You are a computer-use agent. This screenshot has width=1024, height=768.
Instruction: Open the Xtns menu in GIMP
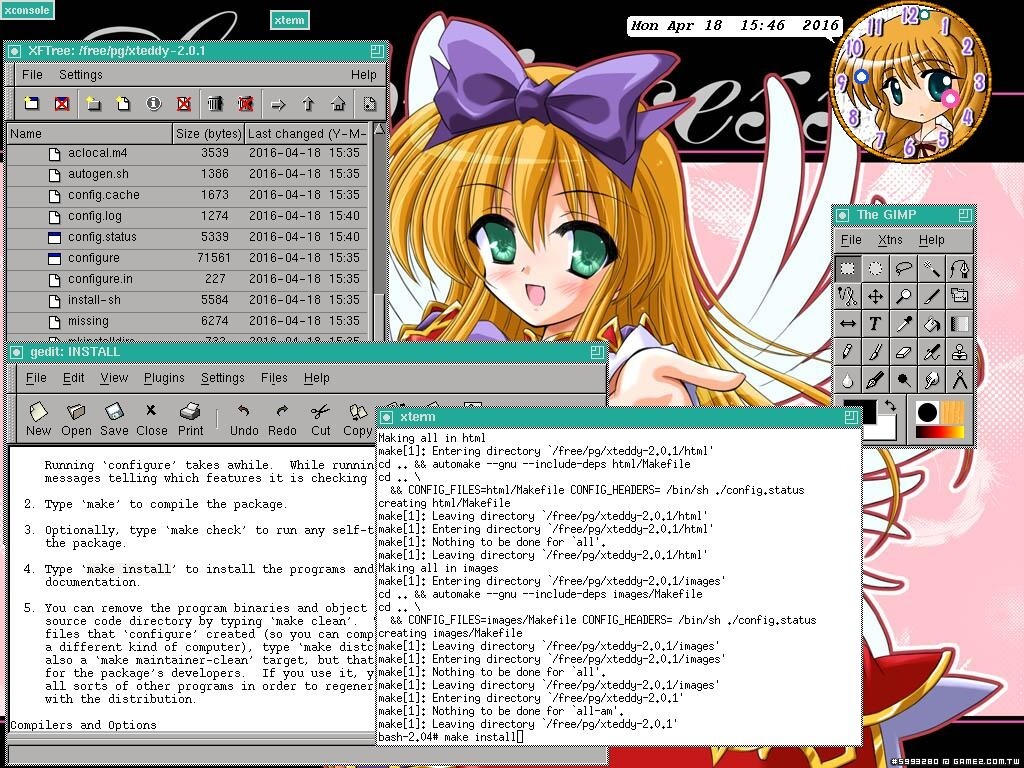click(x=890, y=240)
